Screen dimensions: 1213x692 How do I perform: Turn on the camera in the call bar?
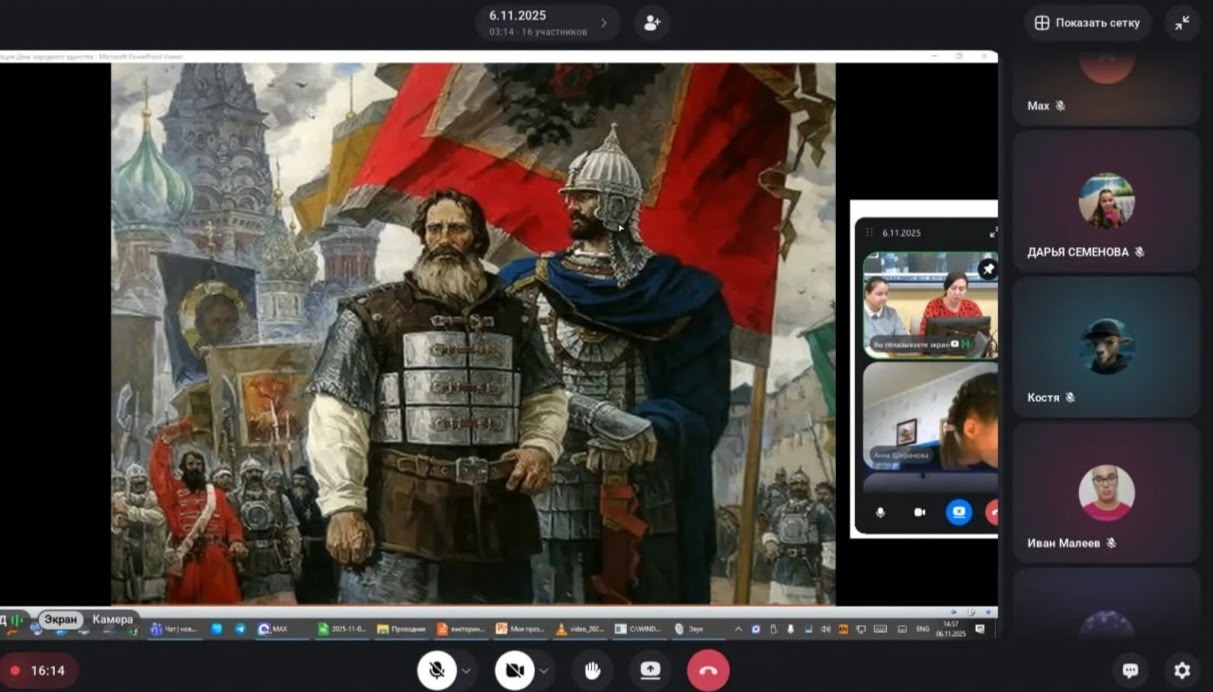514,670
